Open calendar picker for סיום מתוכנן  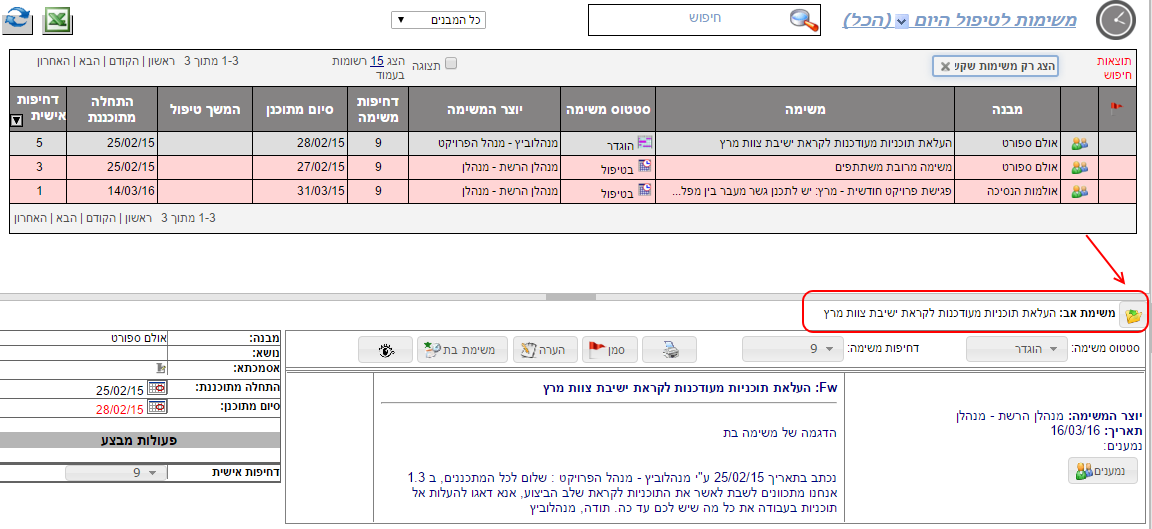click(x=155, y=407)
